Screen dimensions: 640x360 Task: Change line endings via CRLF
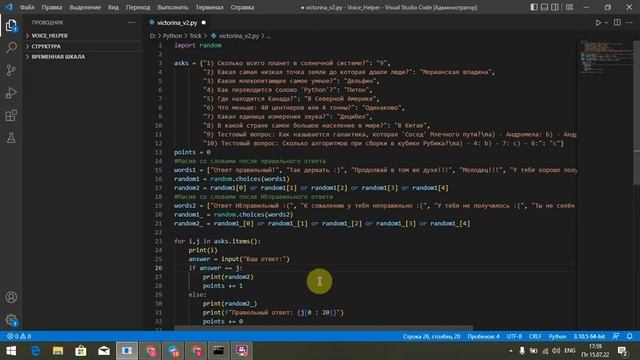(x=535, y=336)
